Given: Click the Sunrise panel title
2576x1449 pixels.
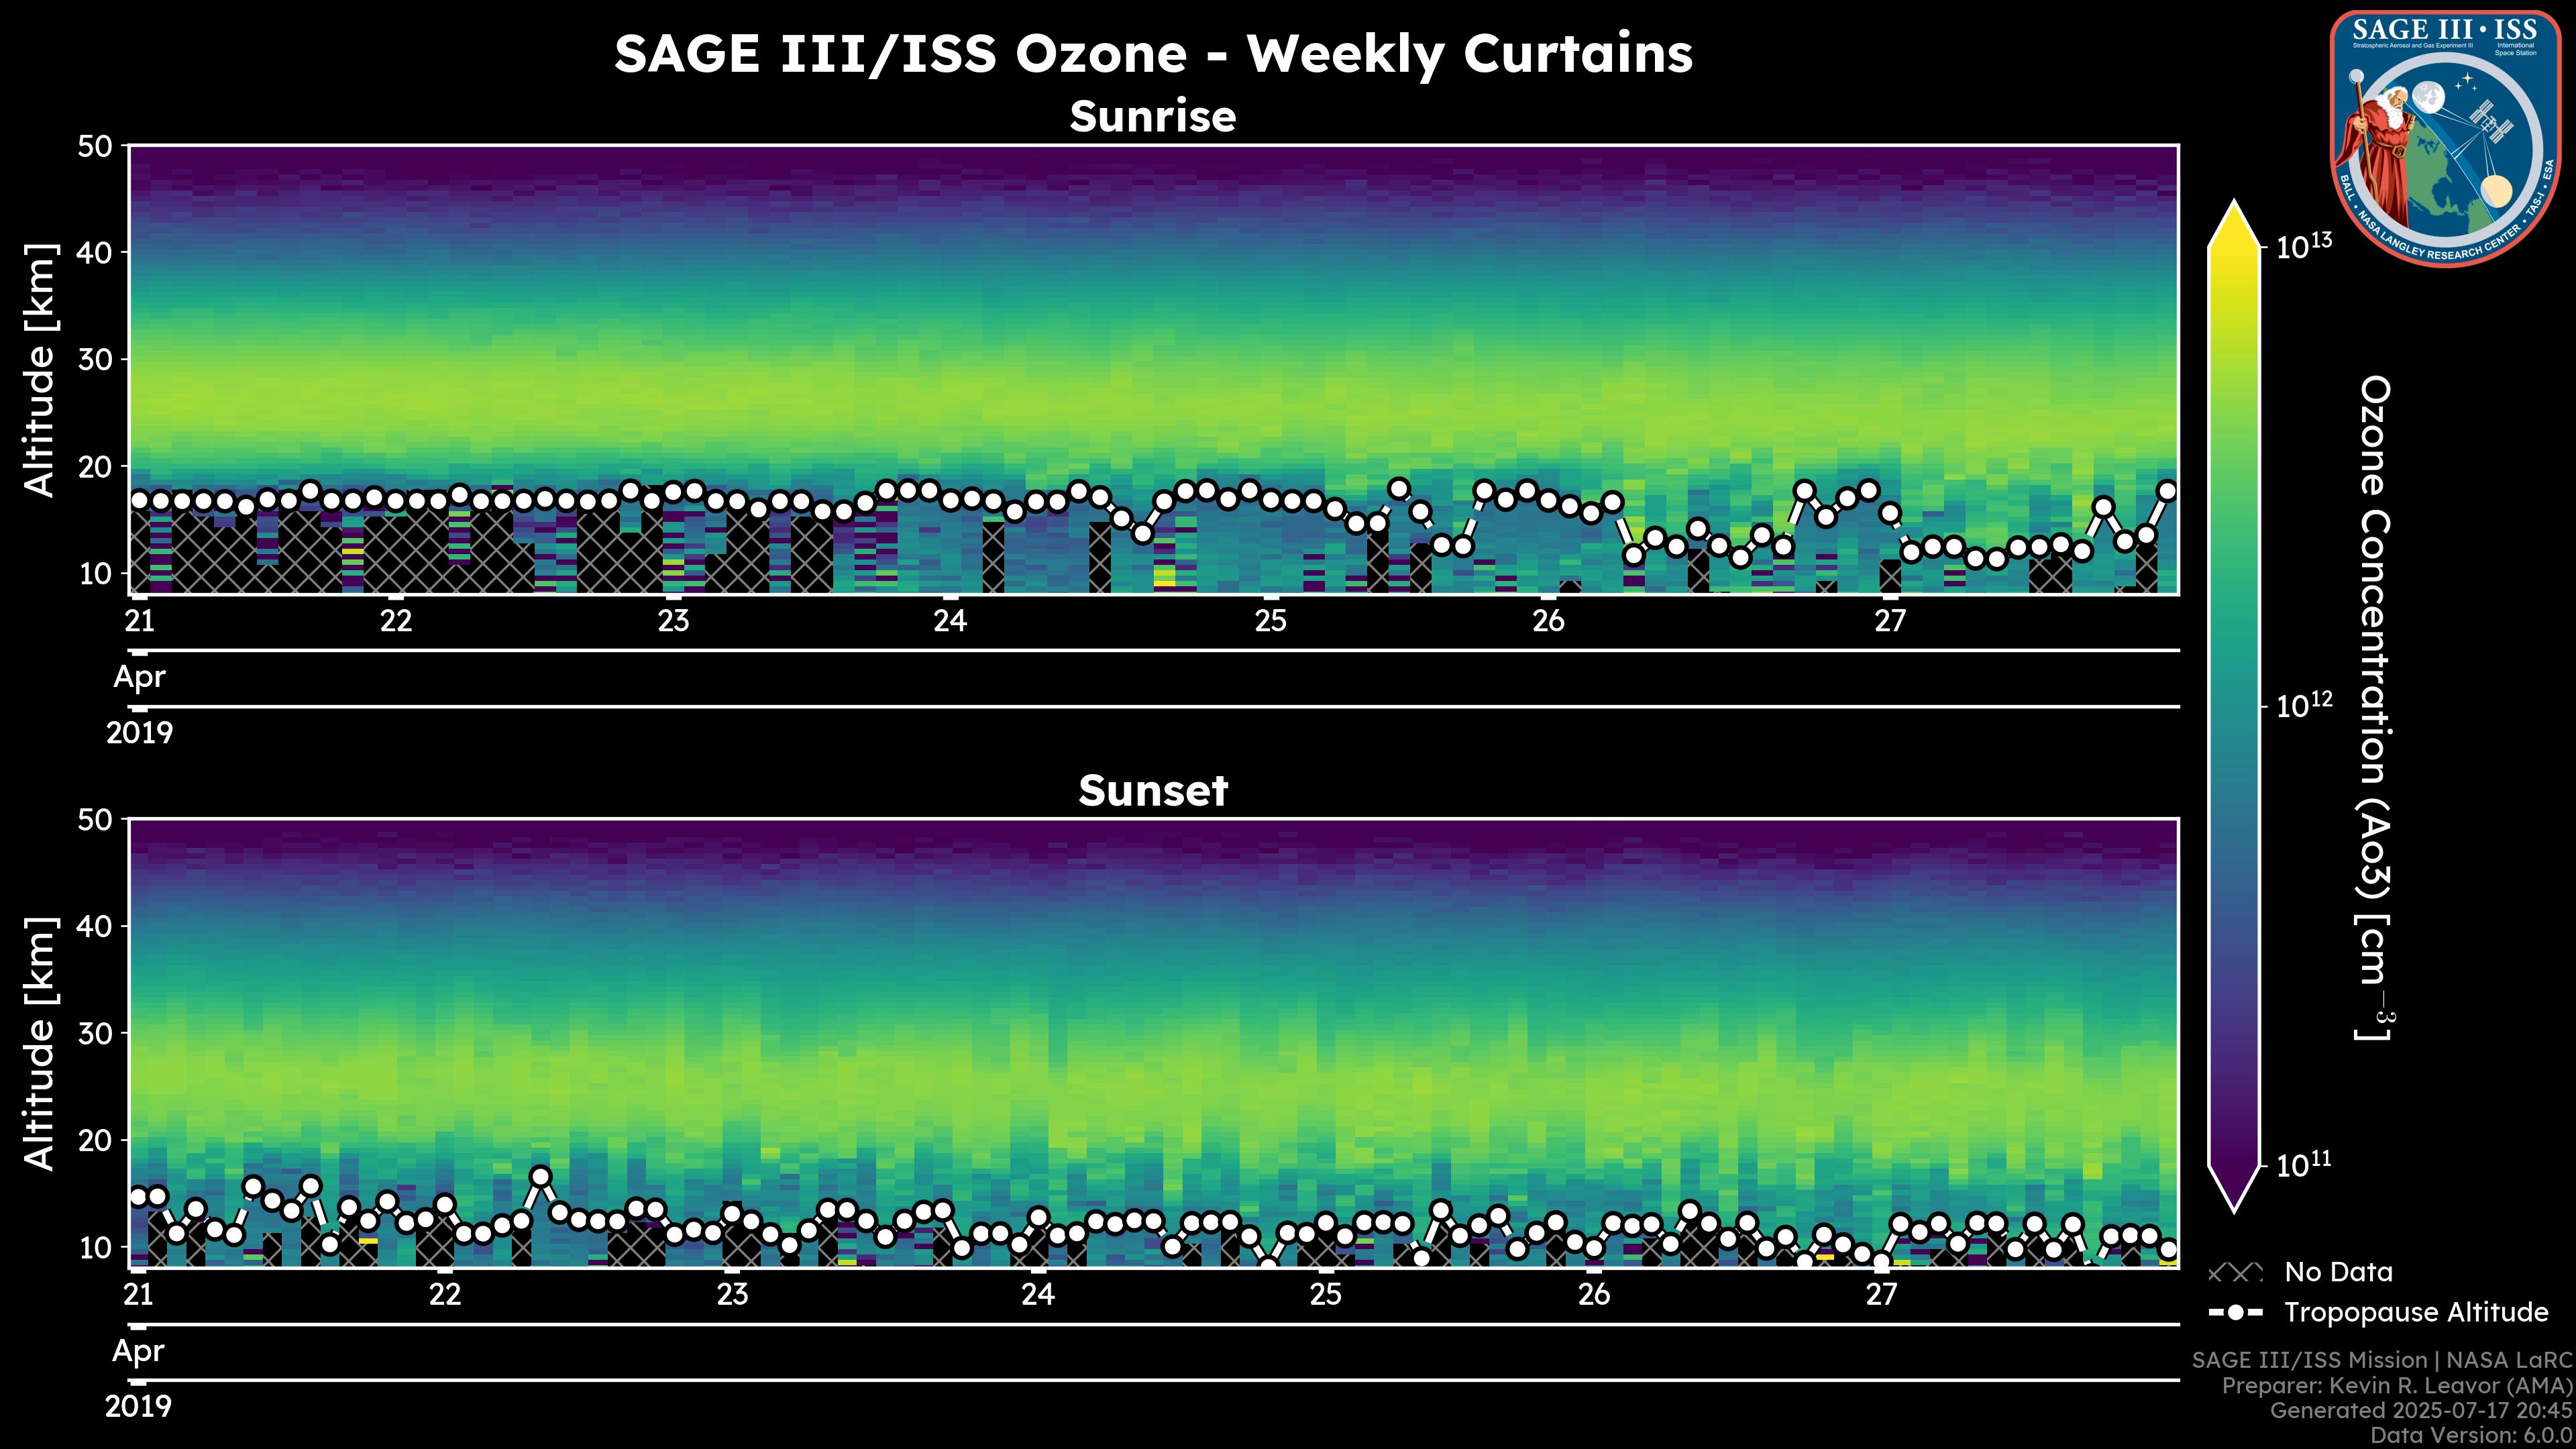Looking at the screenshot, I should 1153,117.
